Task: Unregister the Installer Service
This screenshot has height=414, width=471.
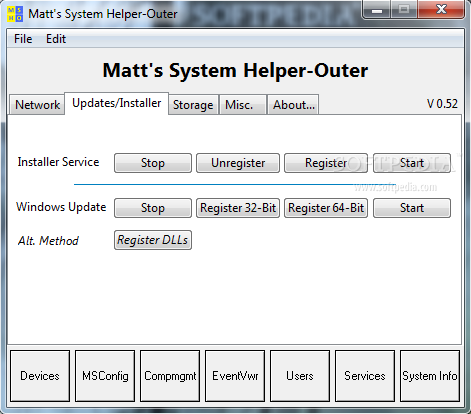Action: 238,163
